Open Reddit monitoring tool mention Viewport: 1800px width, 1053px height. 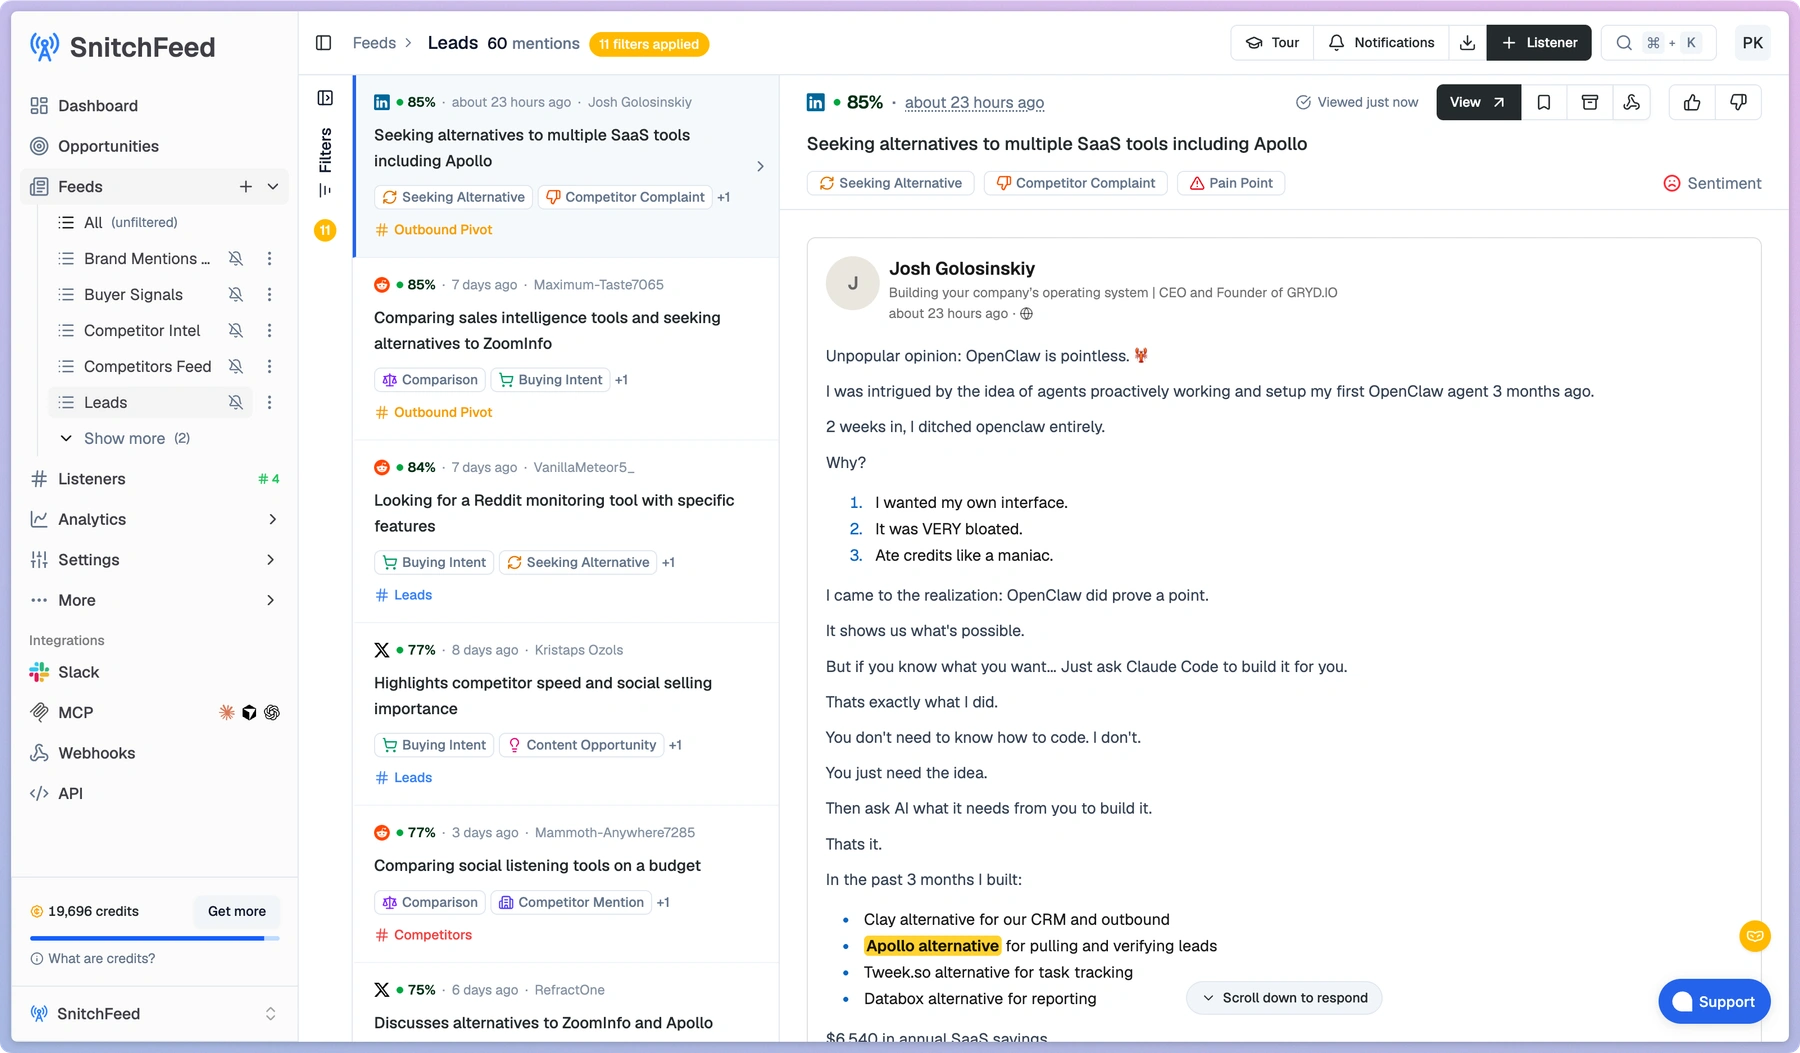tap(567, 531)
